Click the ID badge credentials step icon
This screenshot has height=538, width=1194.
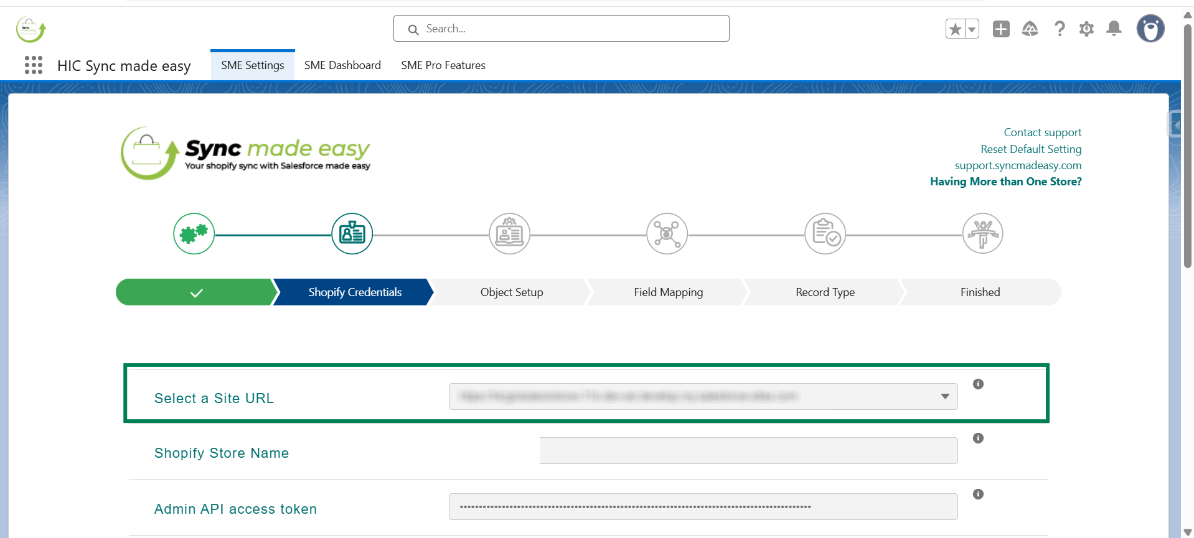coord(352,233)
